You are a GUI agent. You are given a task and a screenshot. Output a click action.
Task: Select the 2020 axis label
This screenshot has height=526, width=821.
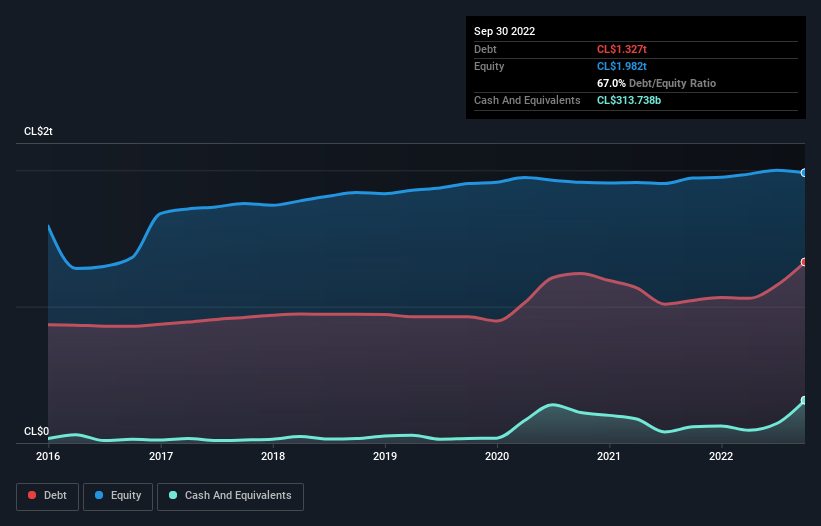[497, 456]
